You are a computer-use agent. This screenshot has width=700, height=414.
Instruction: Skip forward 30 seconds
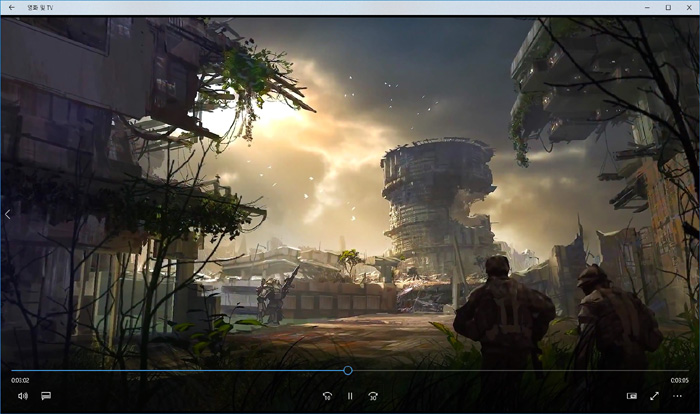[x=373, y=396]
